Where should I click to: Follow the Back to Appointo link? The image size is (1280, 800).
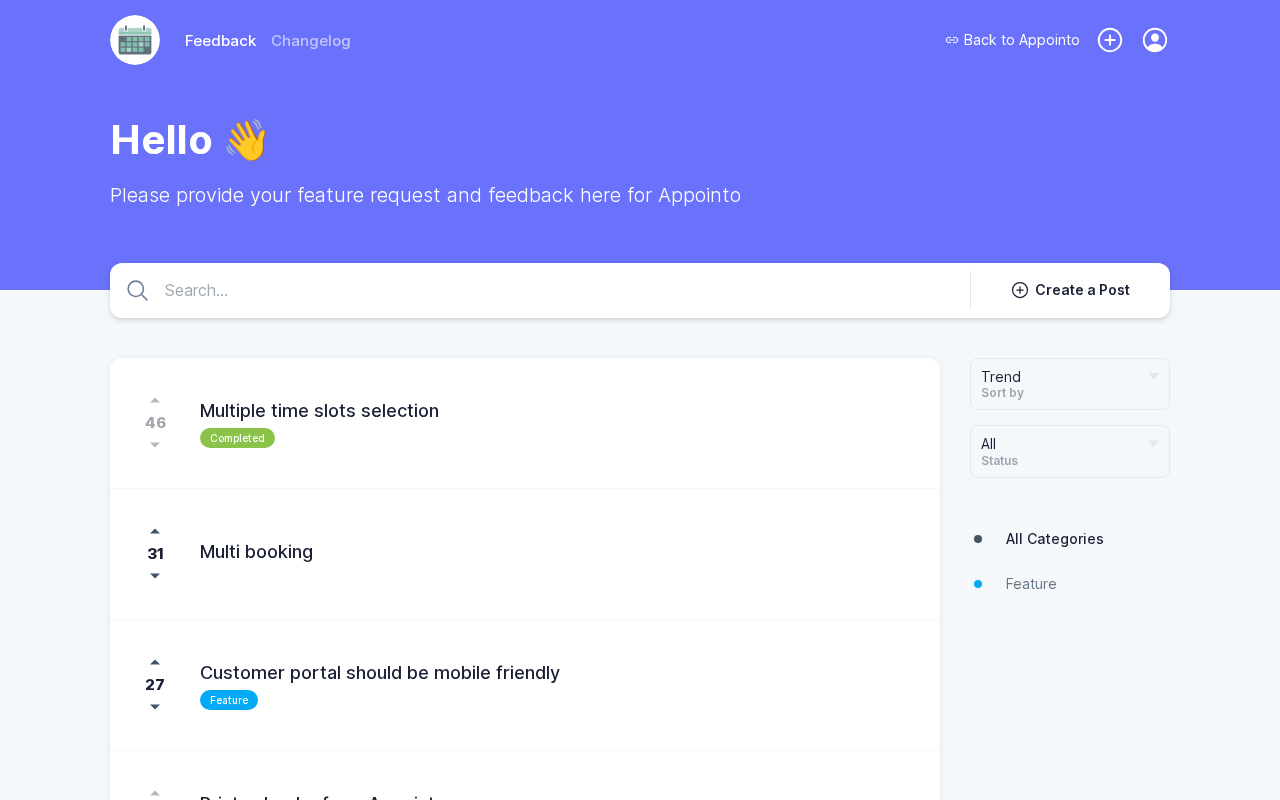(x=1012, y=40)
